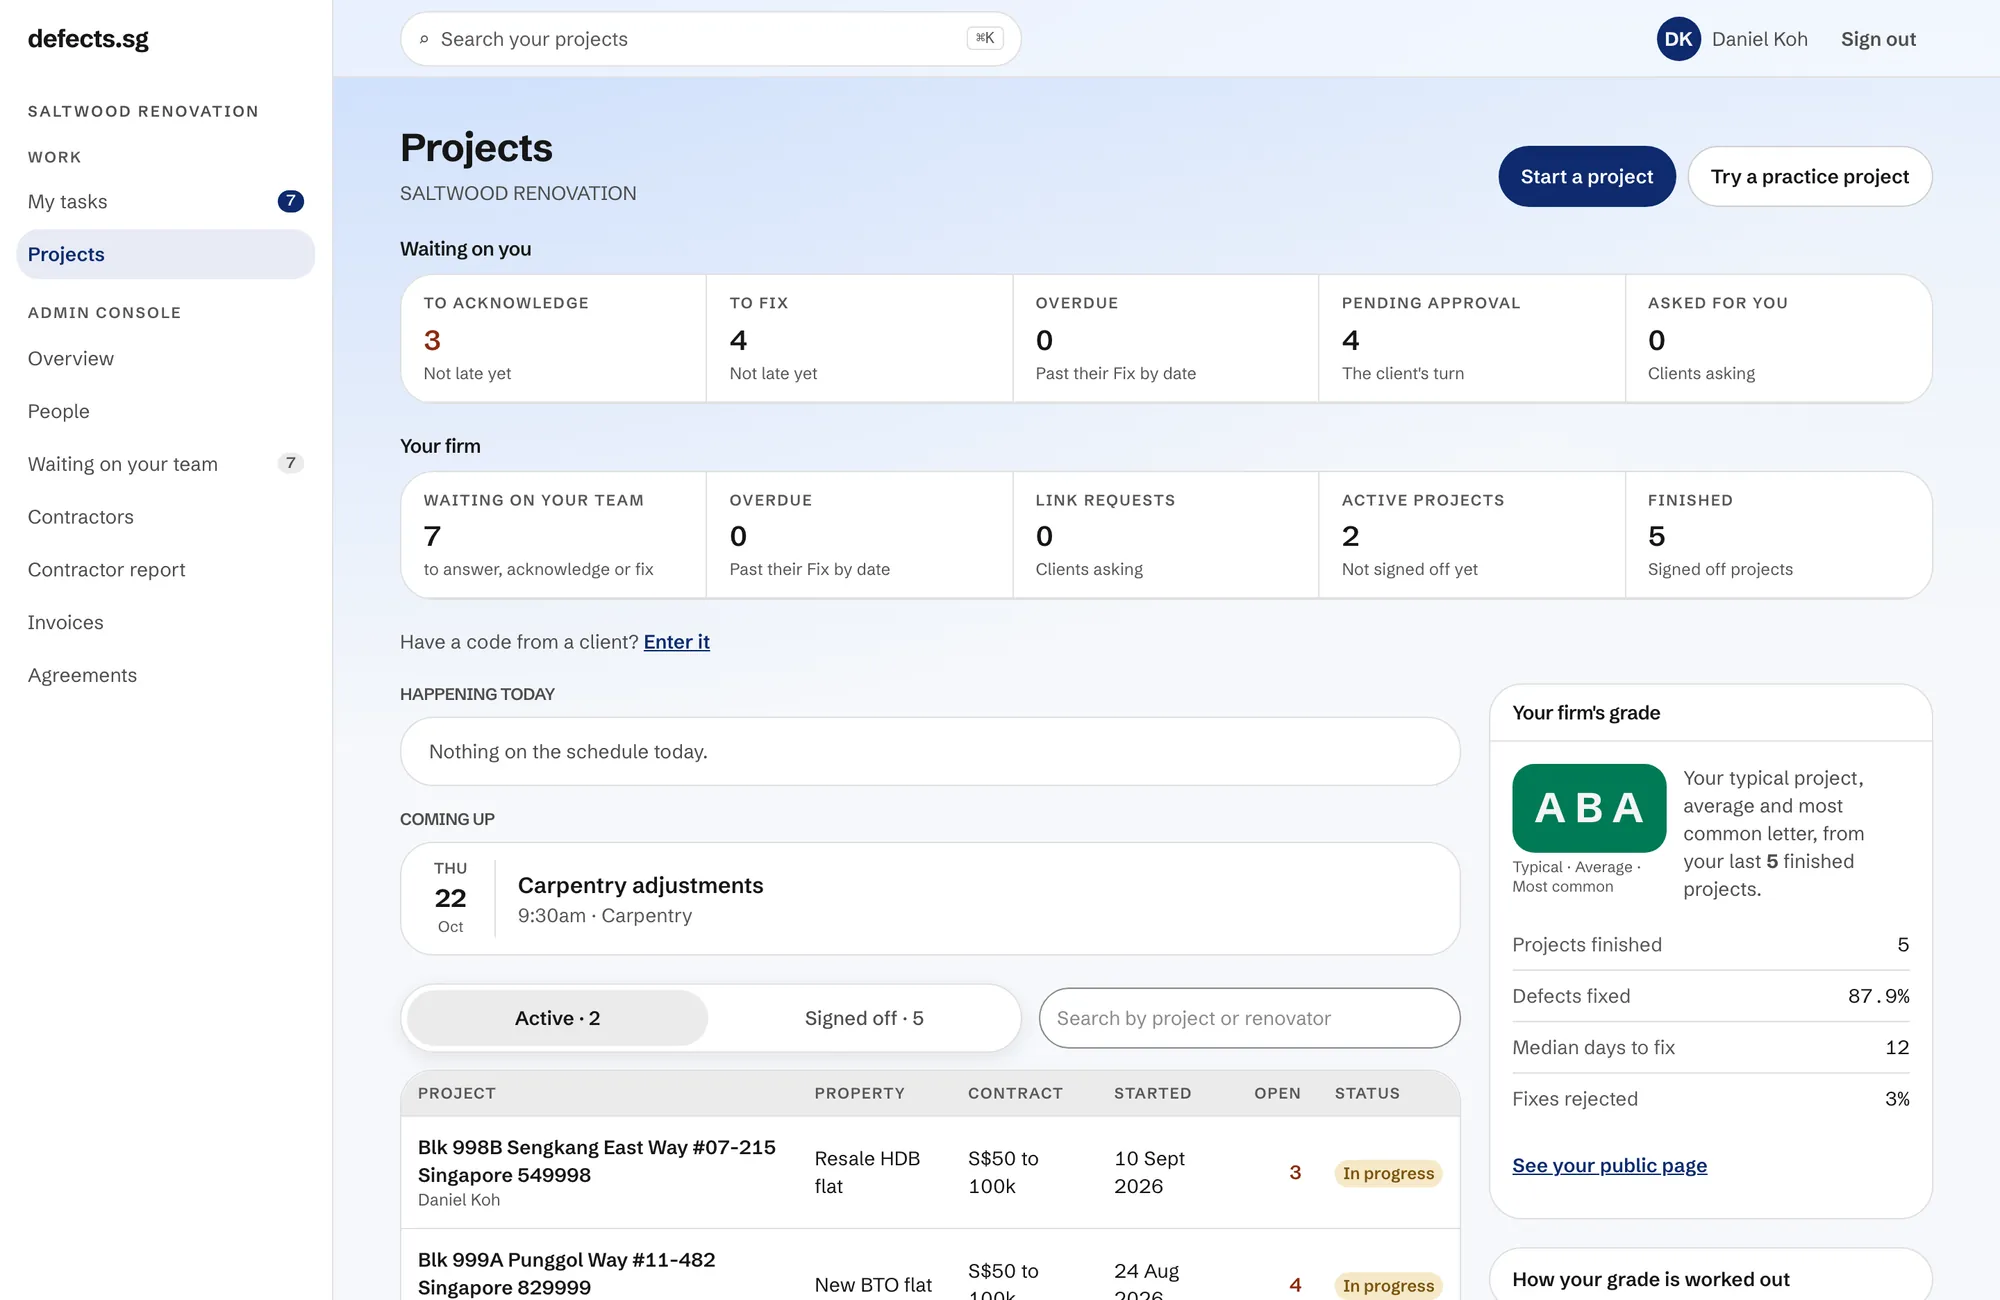Click In progress badge for Sengkang project
2000x1300 pixels.
[1388, 1173]
